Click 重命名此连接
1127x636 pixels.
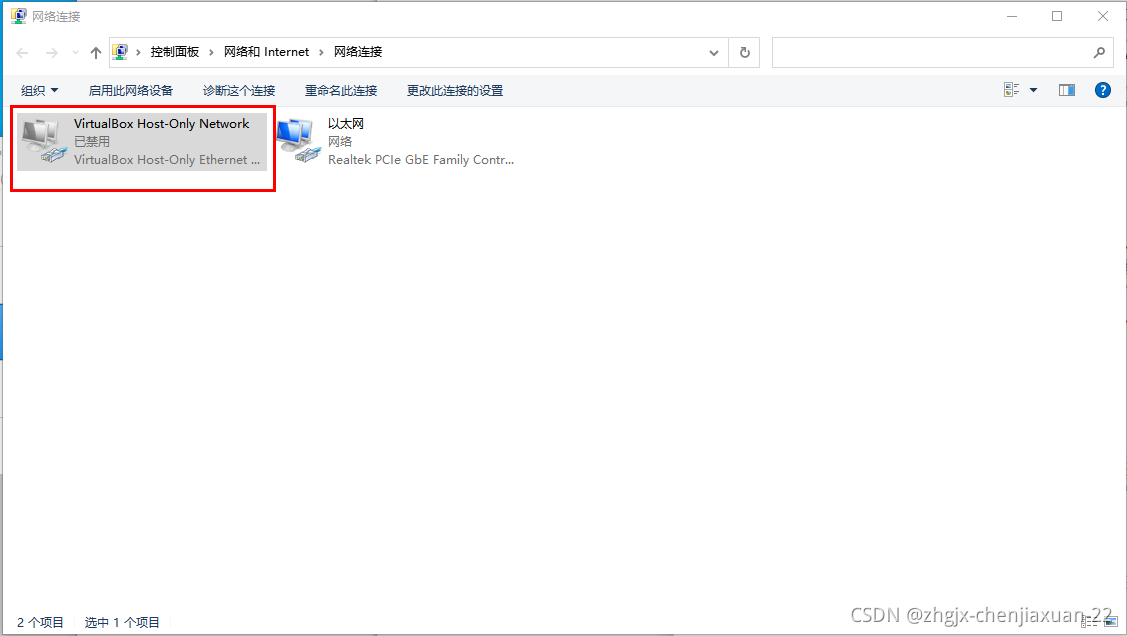[x=341, y=91]
